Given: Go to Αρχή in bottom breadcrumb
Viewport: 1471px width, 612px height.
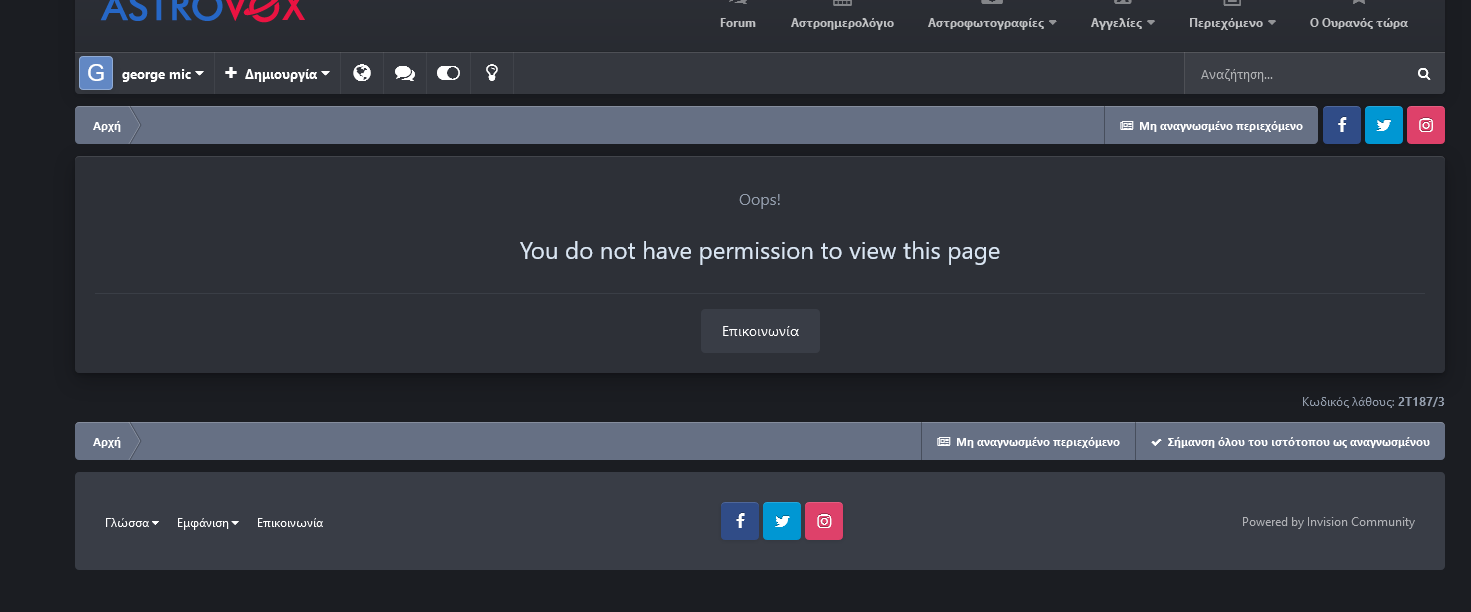Looking at the screenshot, I should (107, 442).
